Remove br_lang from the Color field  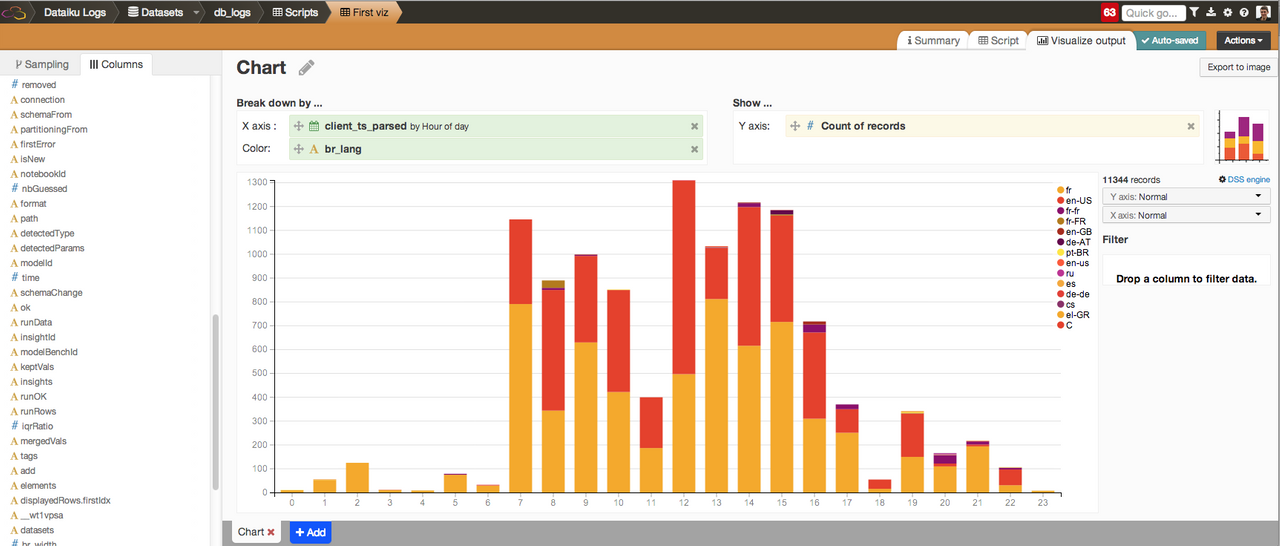[694, 149]
